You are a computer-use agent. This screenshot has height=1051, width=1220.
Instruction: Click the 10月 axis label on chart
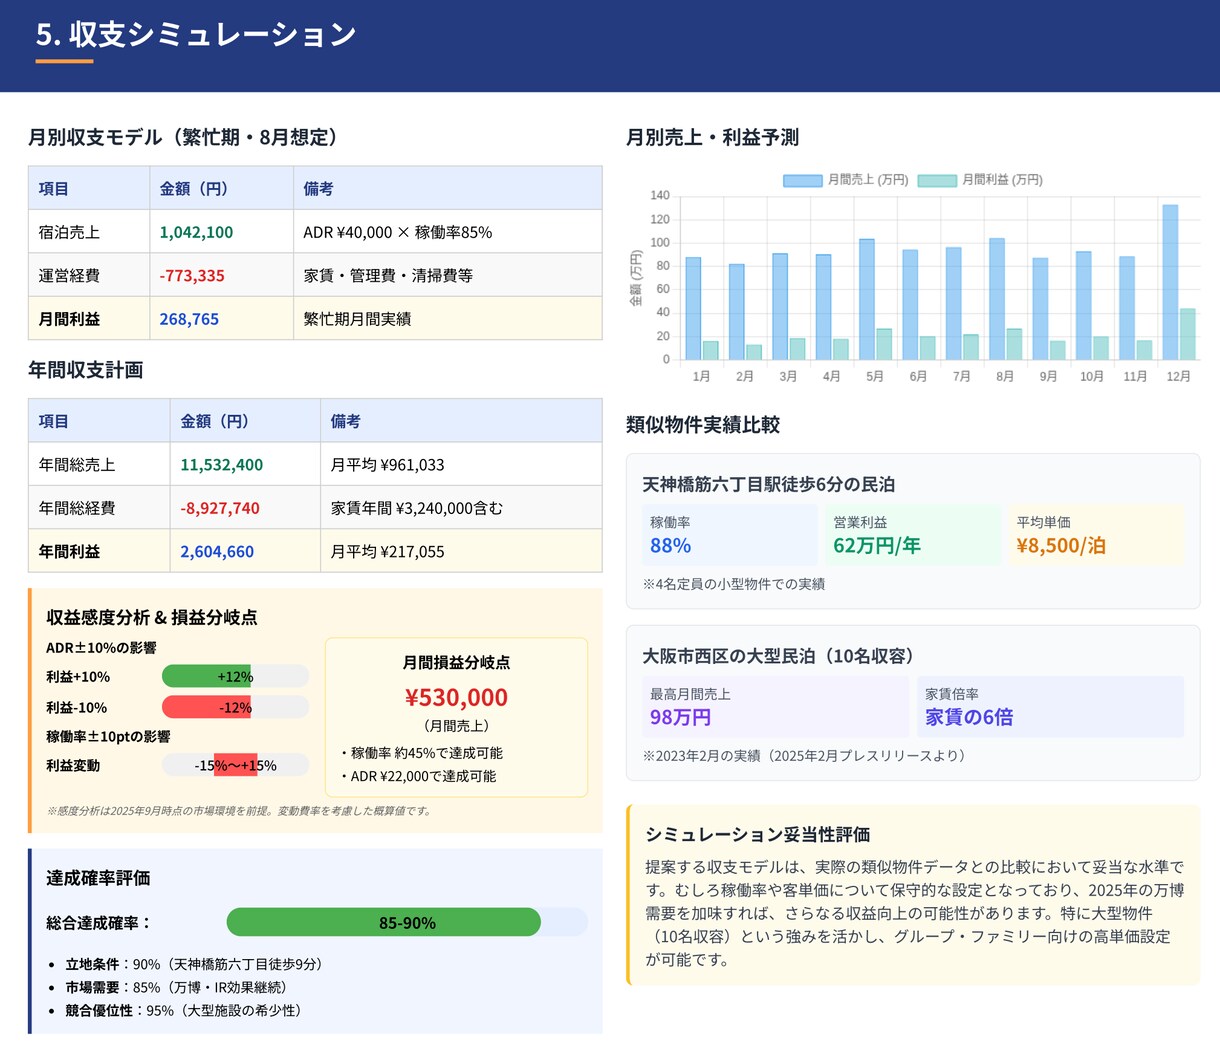tap(1092, 376)
